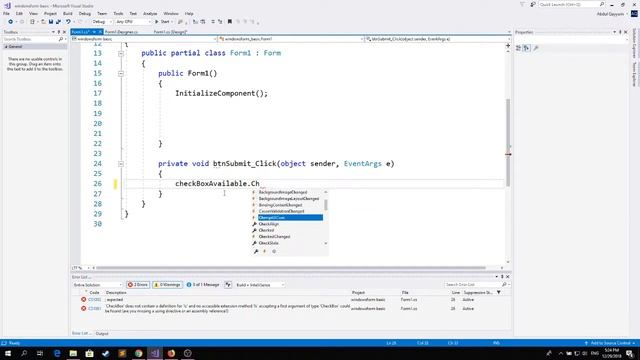Click the editor vertical scrollbar thumb
This screenshot has height=360, width=640.
tap(508, 142)
